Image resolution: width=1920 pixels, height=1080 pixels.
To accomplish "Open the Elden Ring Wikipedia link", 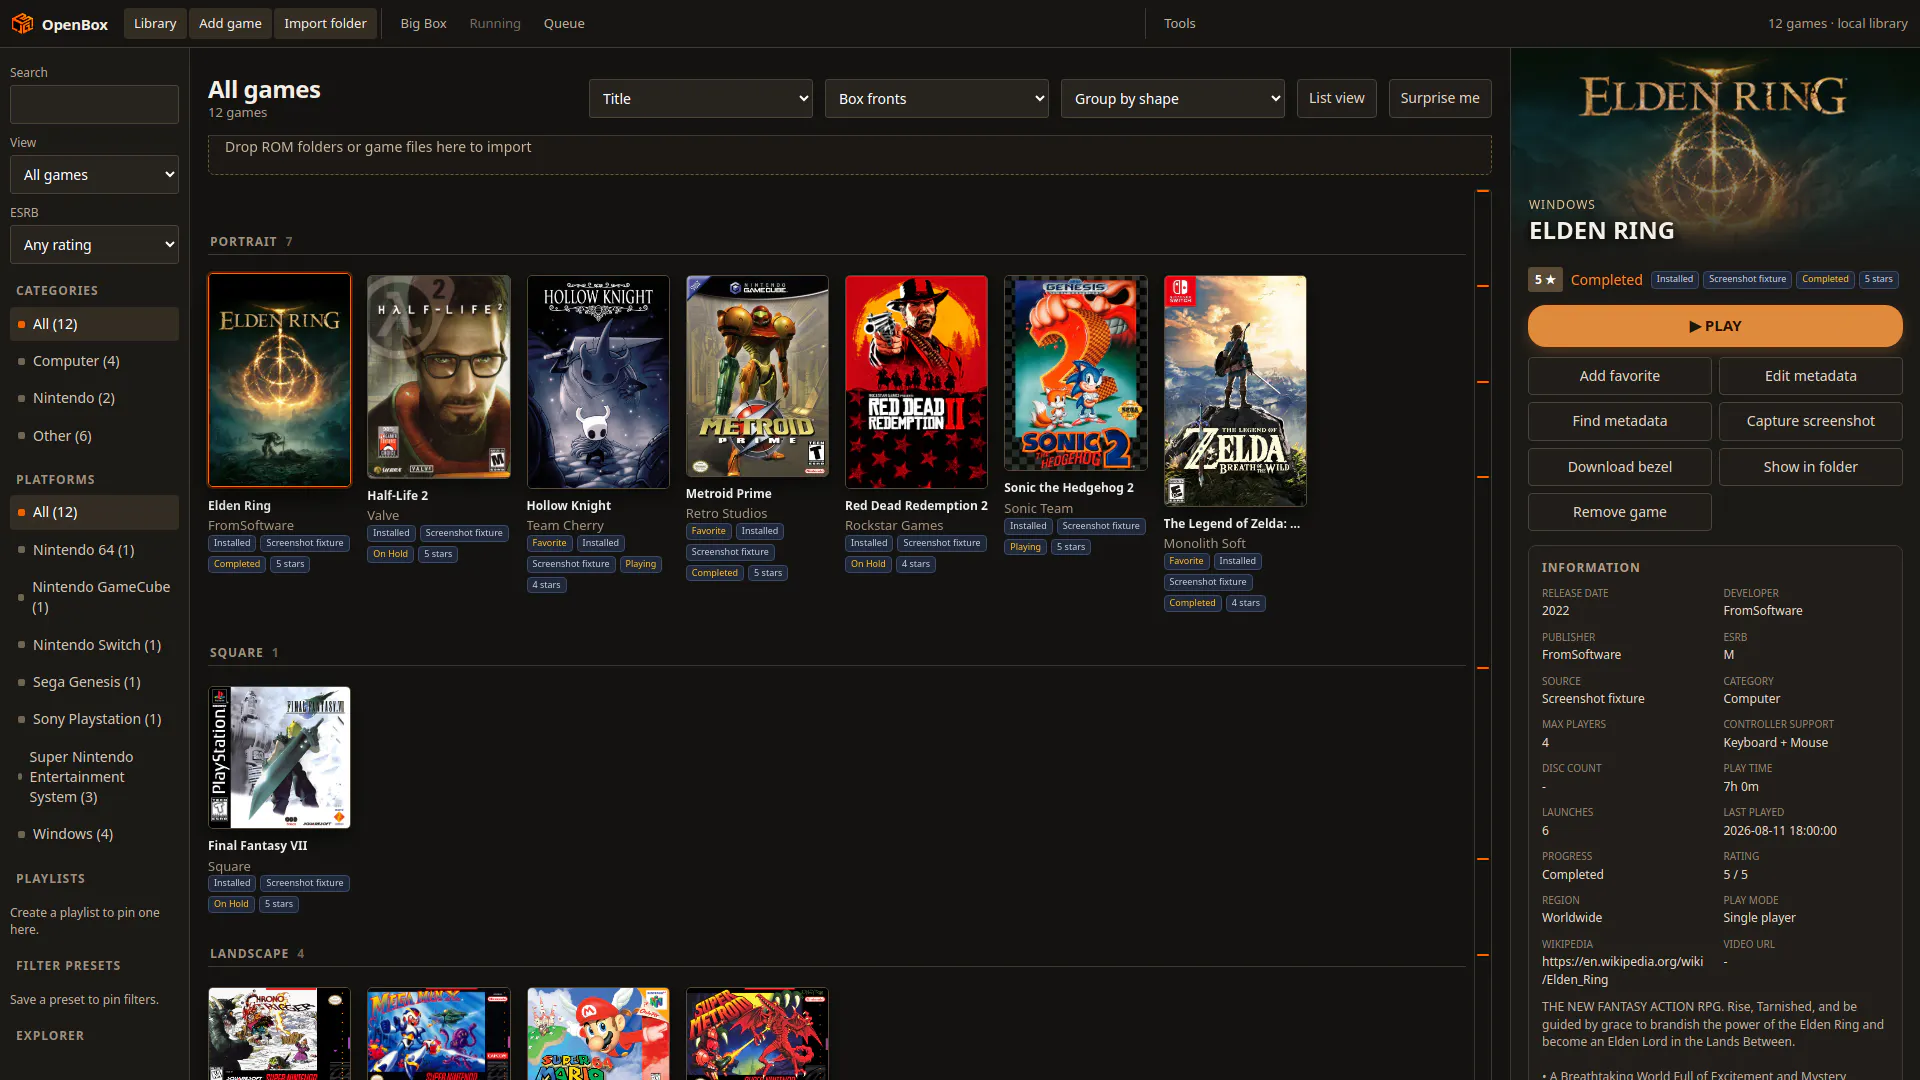I will click(1622, 970).
